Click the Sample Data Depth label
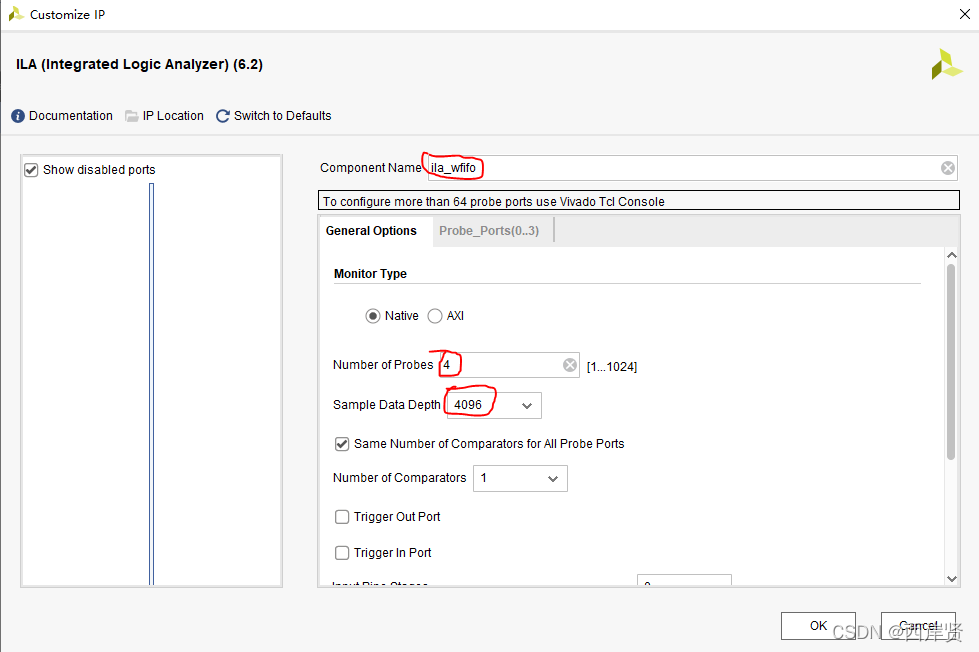This screenshot has width=979, height=652. (x=386, y=405)
